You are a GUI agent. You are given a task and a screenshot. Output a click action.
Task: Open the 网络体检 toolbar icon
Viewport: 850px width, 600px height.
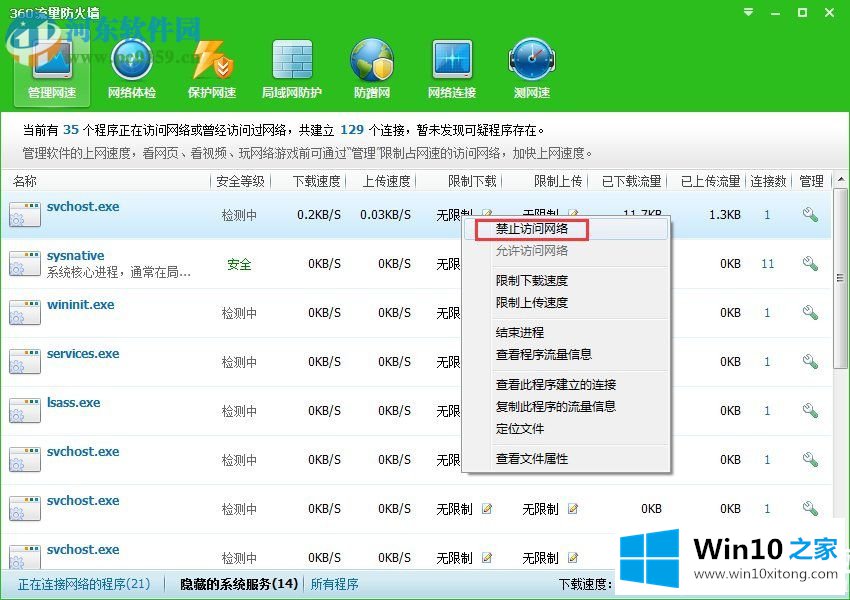click(x=132, y=69)
